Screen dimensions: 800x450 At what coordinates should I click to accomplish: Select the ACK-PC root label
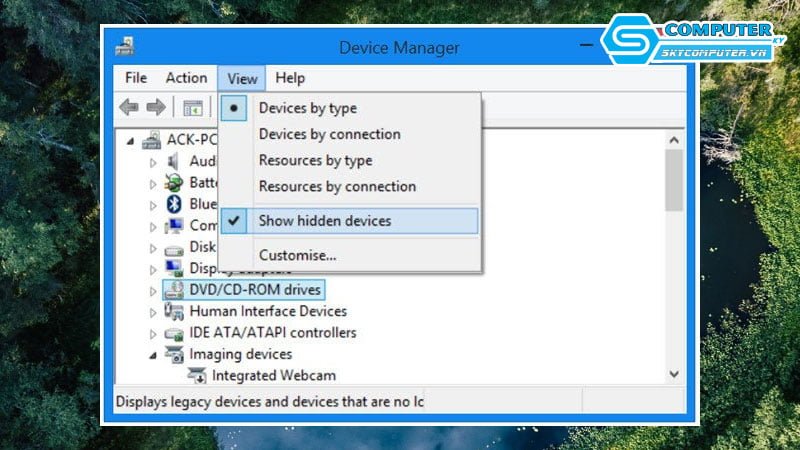click(x=192, y=140)
